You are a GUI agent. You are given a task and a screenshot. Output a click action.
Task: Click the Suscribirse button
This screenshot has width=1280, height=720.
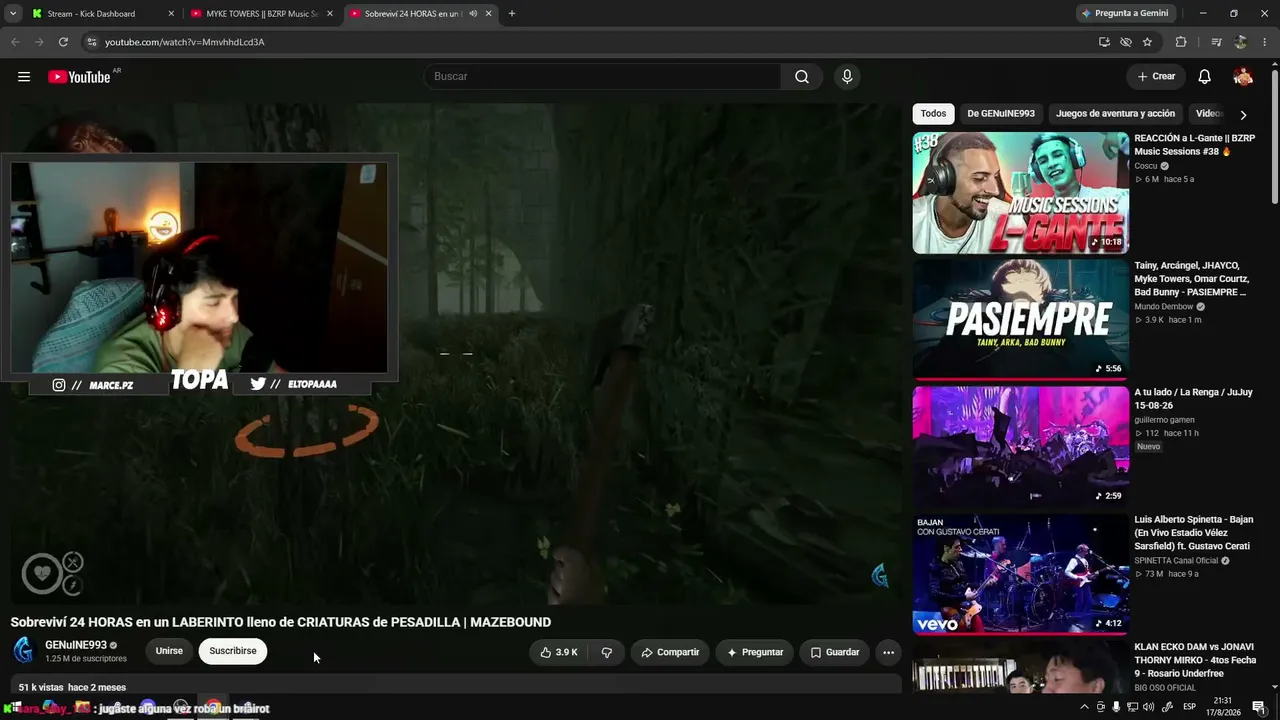click(233, 651)
